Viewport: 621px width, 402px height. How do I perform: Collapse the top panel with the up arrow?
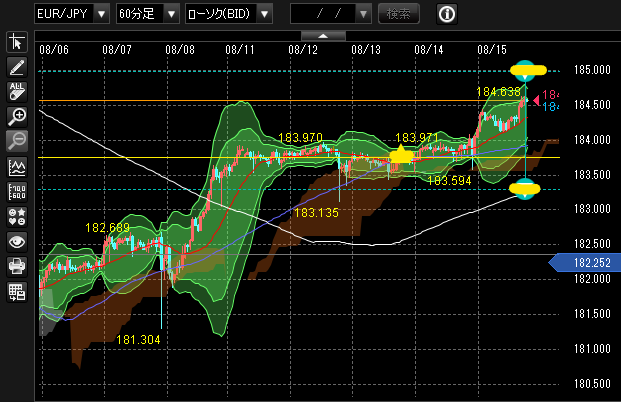point(323,36)
